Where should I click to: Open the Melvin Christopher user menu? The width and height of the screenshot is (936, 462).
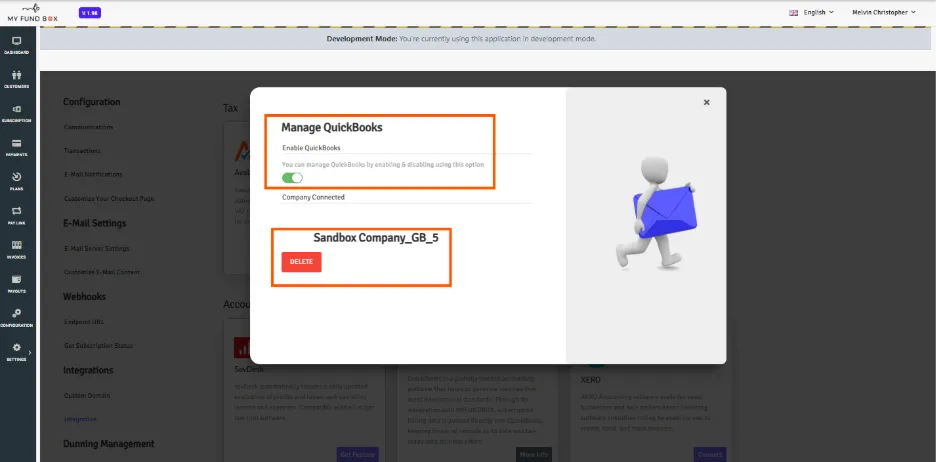(x=884, y=13)
